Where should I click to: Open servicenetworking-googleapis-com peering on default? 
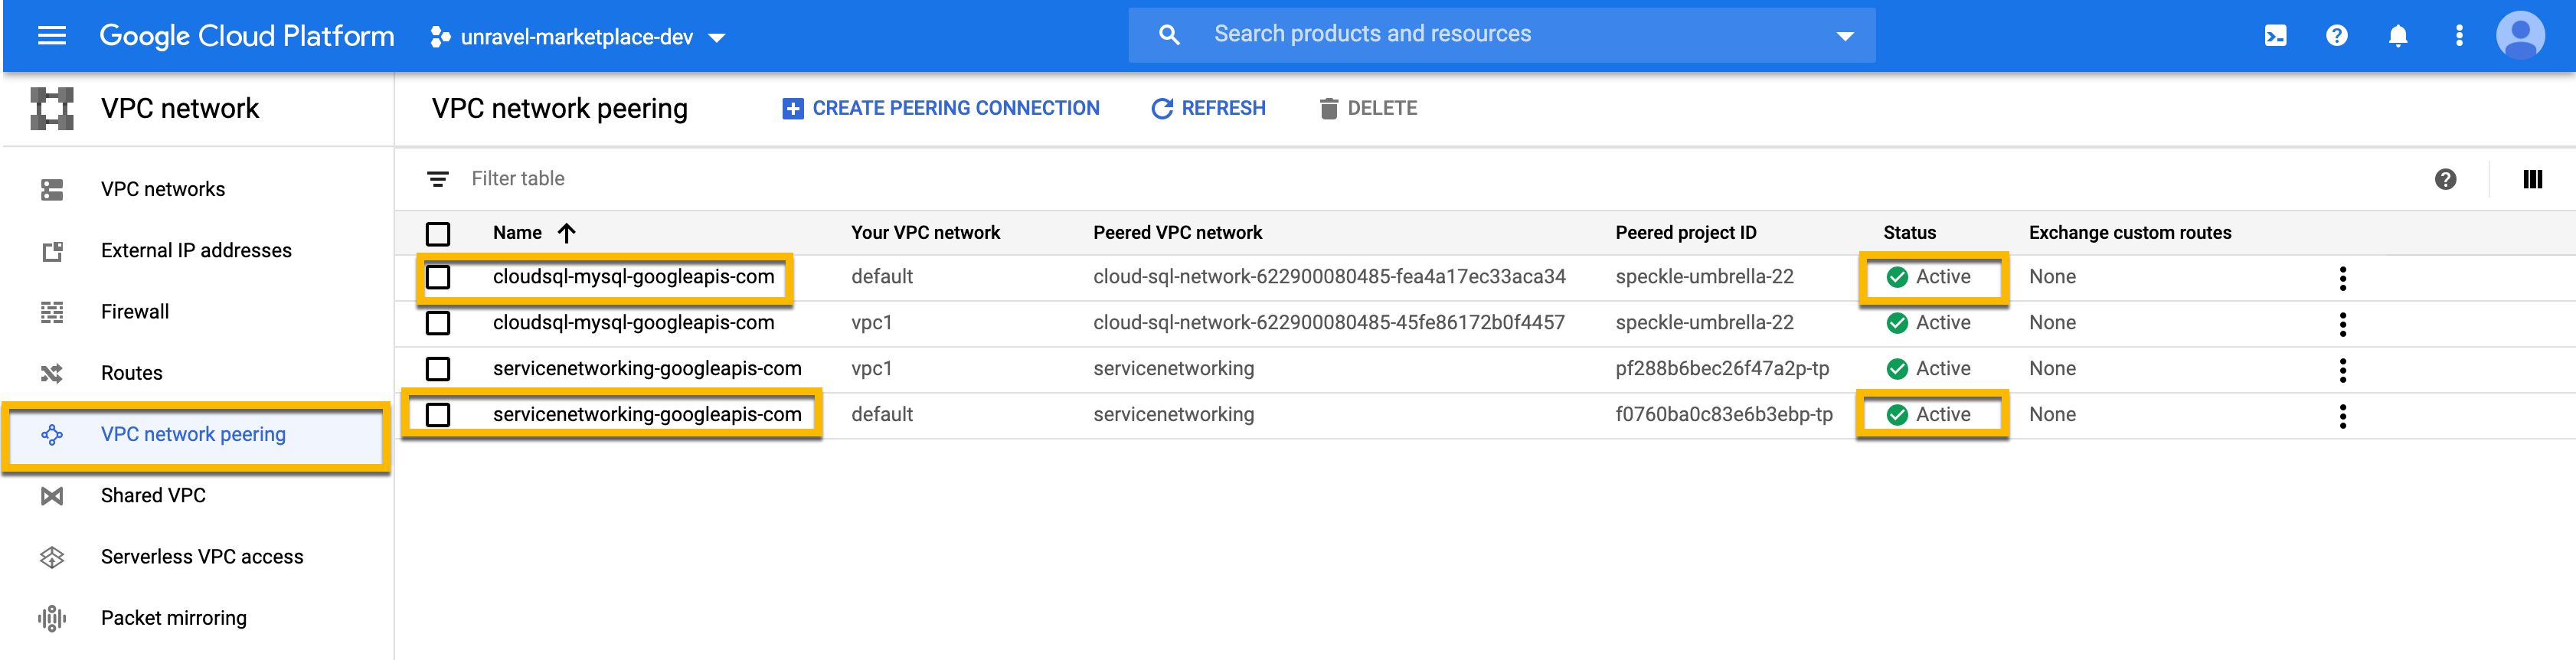tap(647, 415)
